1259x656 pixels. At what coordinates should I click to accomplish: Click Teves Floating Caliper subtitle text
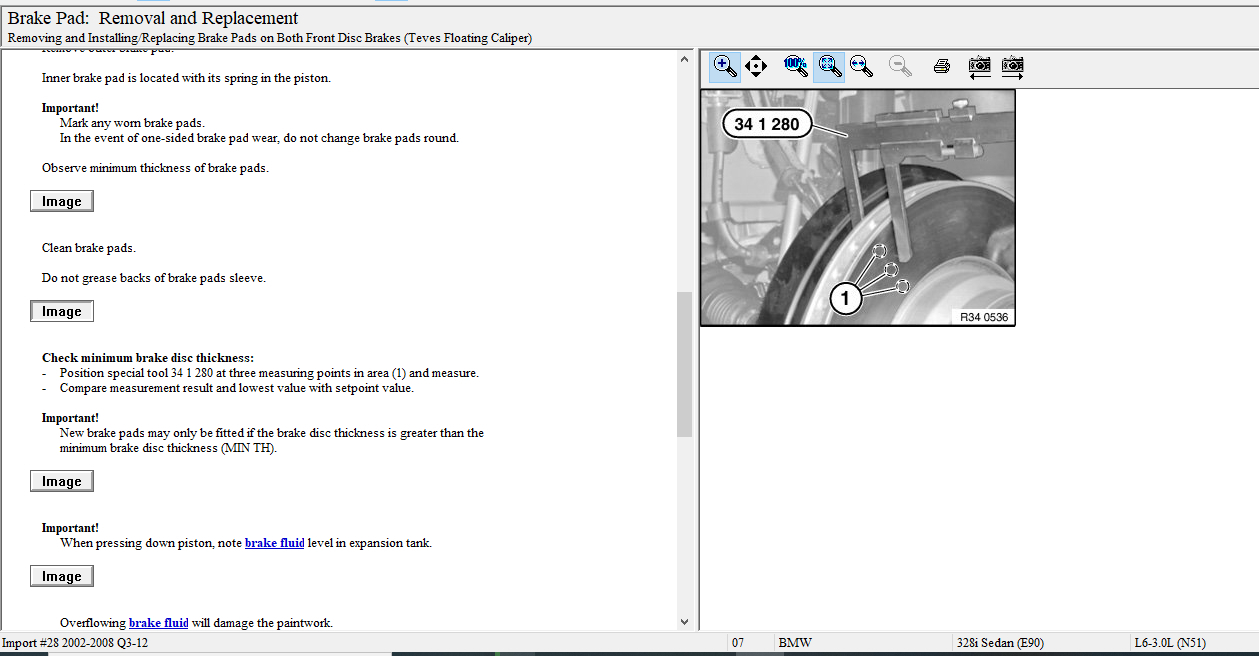point(270,38)
